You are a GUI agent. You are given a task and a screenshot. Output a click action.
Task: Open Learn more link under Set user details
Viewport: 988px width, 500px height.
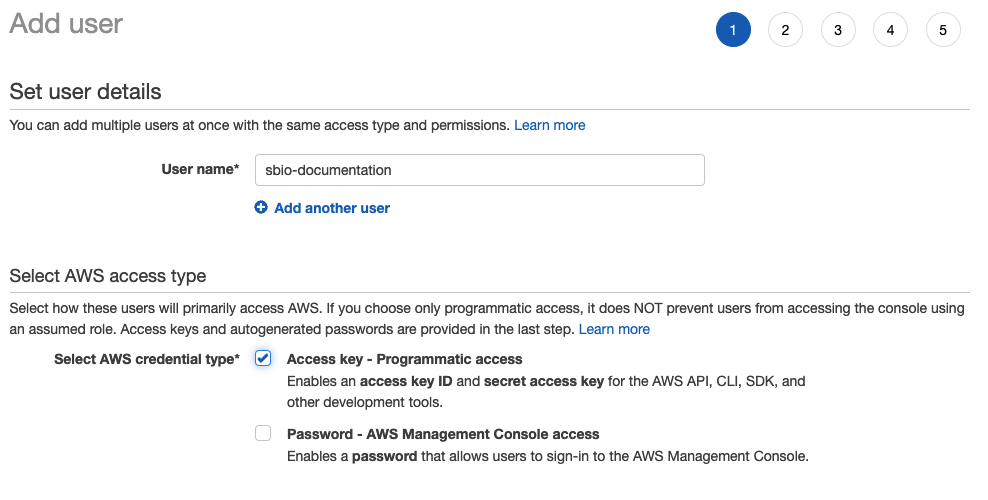549,125
